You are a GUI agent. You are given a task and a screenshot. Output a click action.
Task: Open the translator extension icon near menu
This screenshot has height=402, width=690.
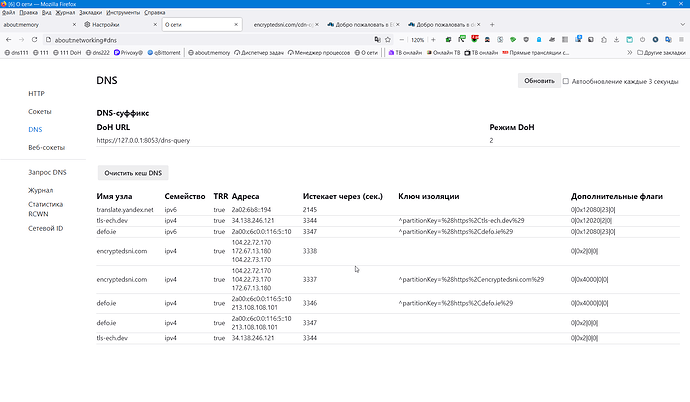pos(668,40)
